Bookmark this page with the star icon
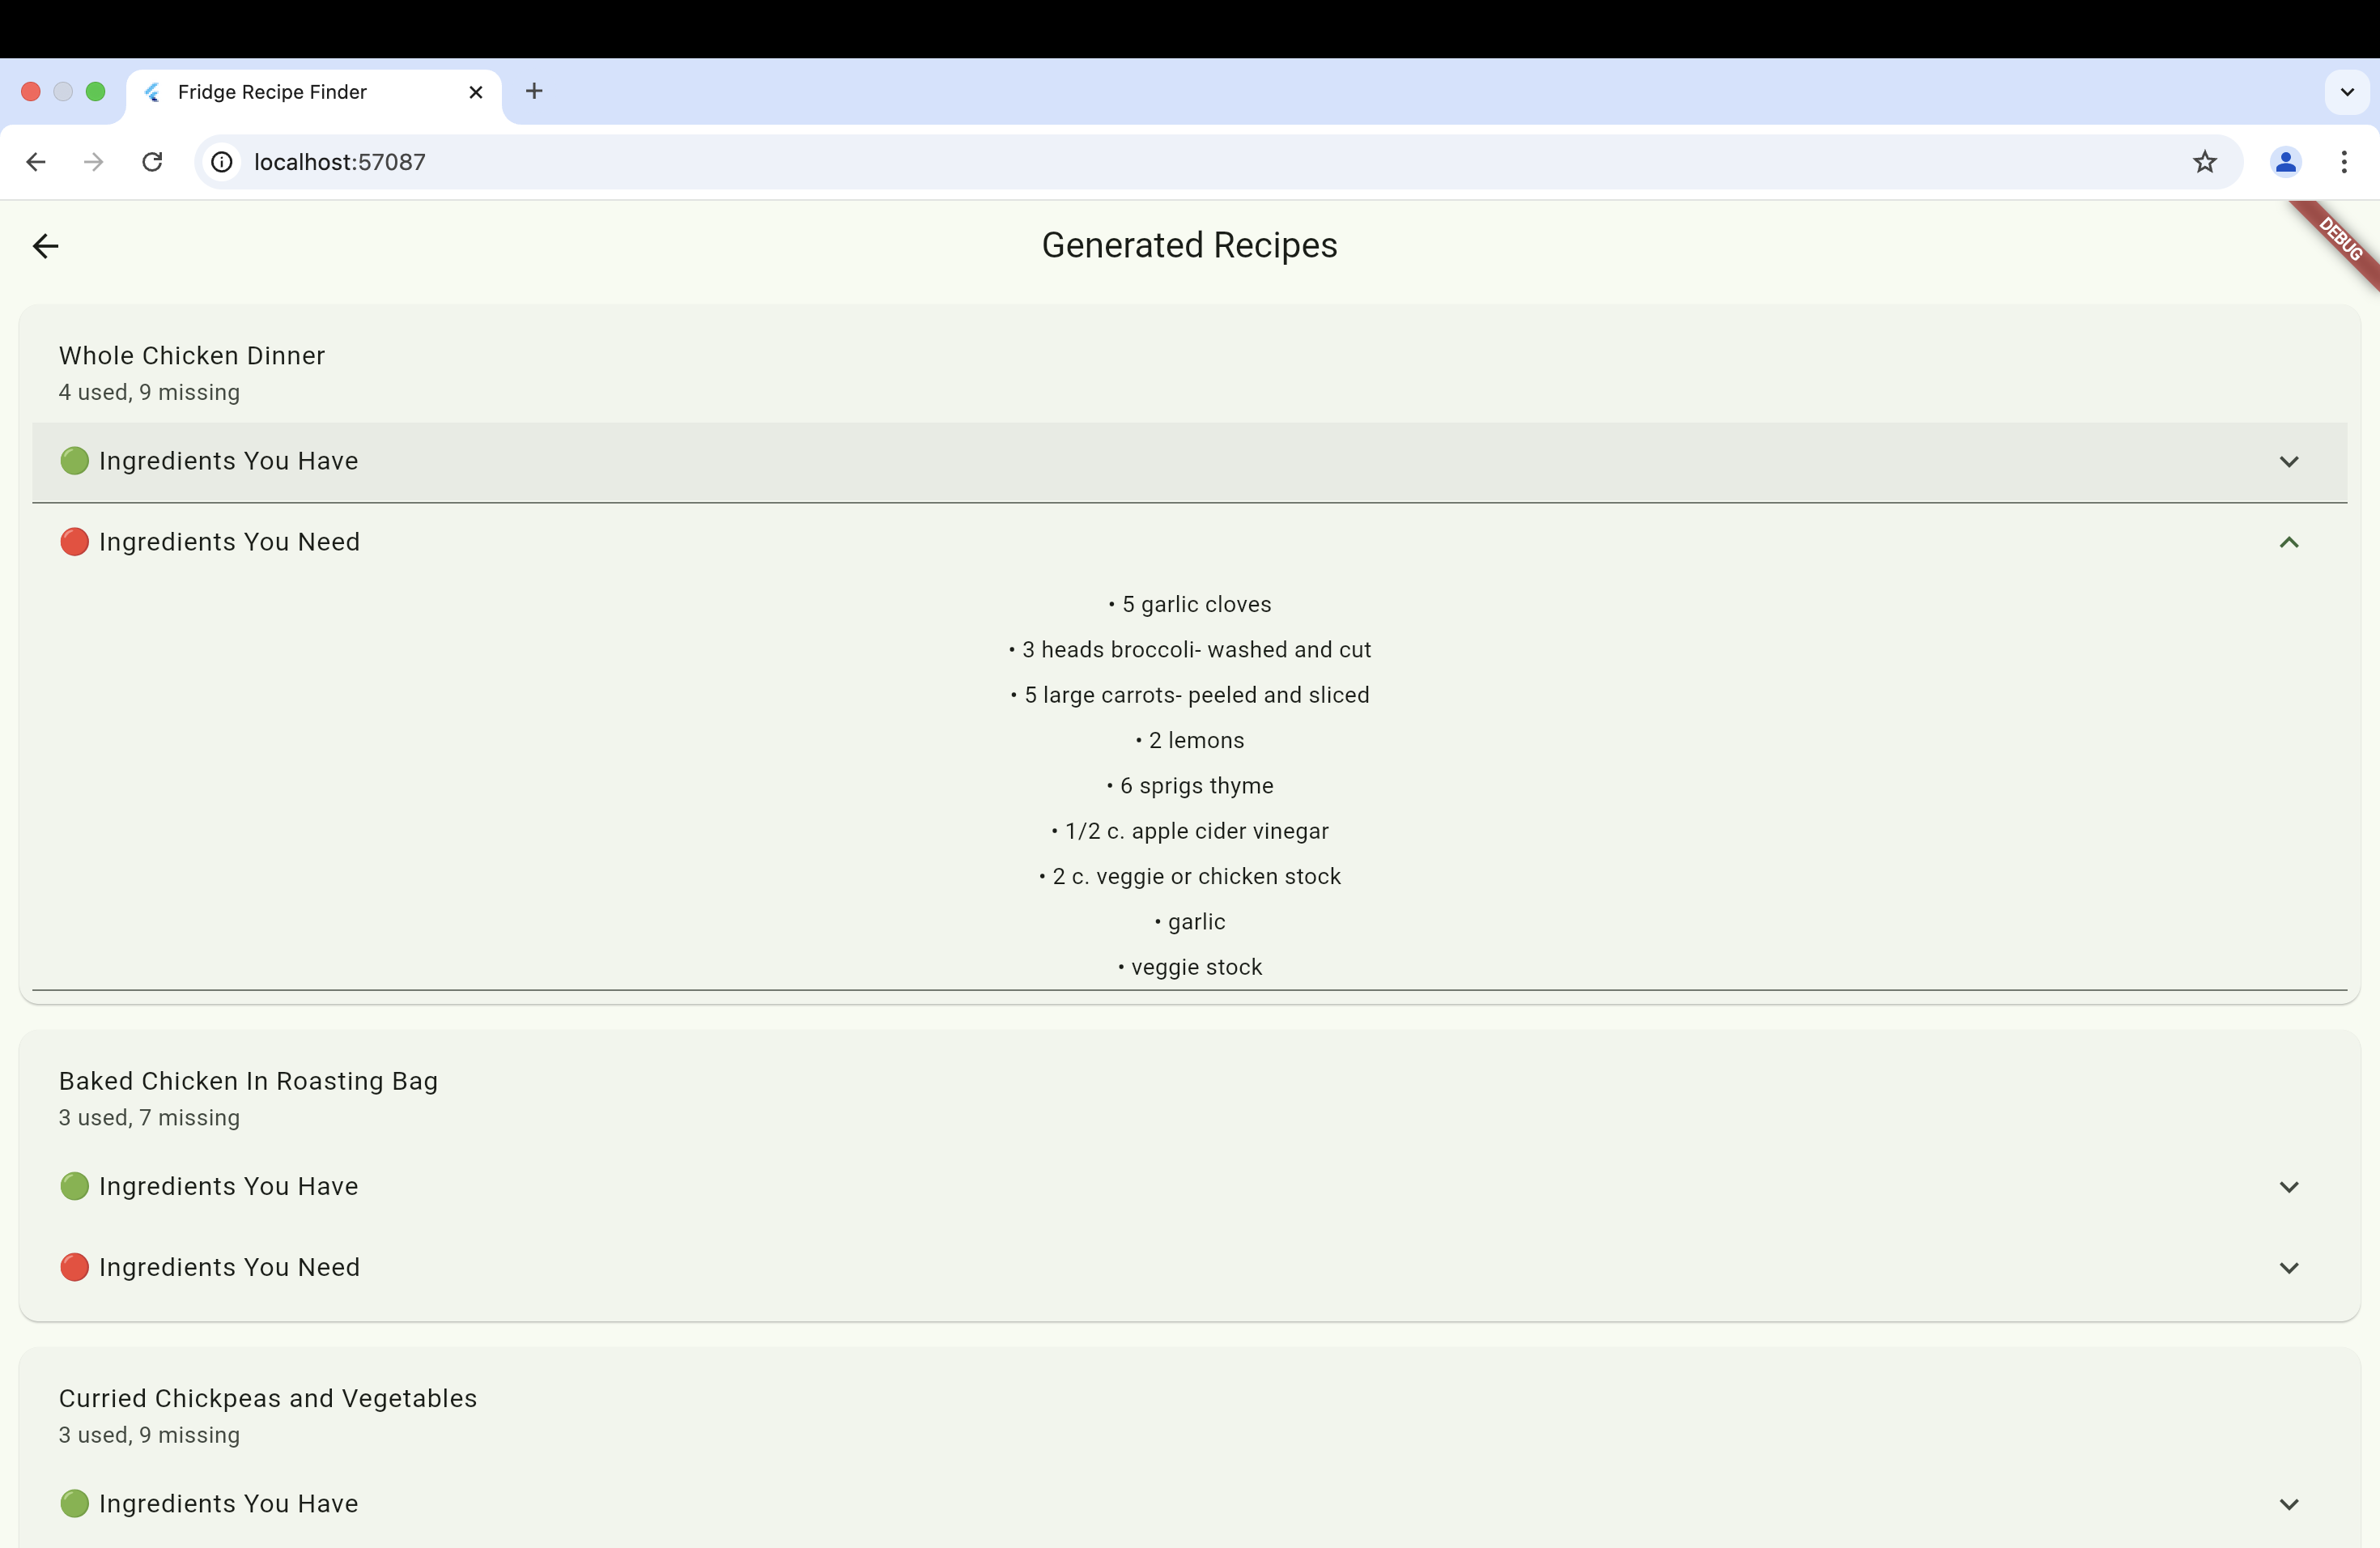Viewport: 2380px width, 1548px height. coord(2204,162)
